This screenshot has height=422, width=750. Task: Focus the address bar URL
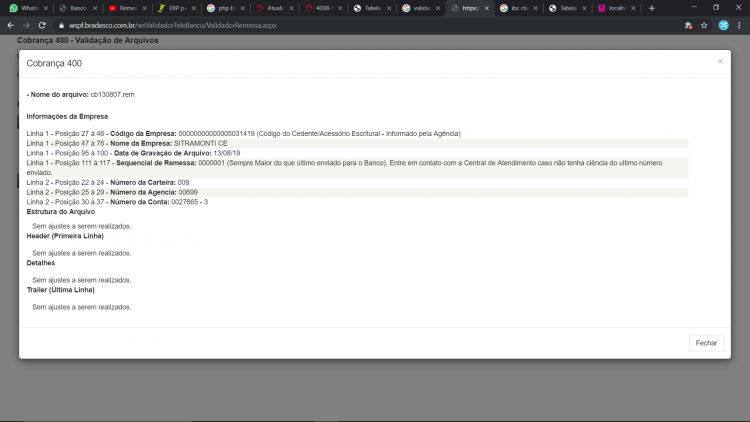pos(173,25)
